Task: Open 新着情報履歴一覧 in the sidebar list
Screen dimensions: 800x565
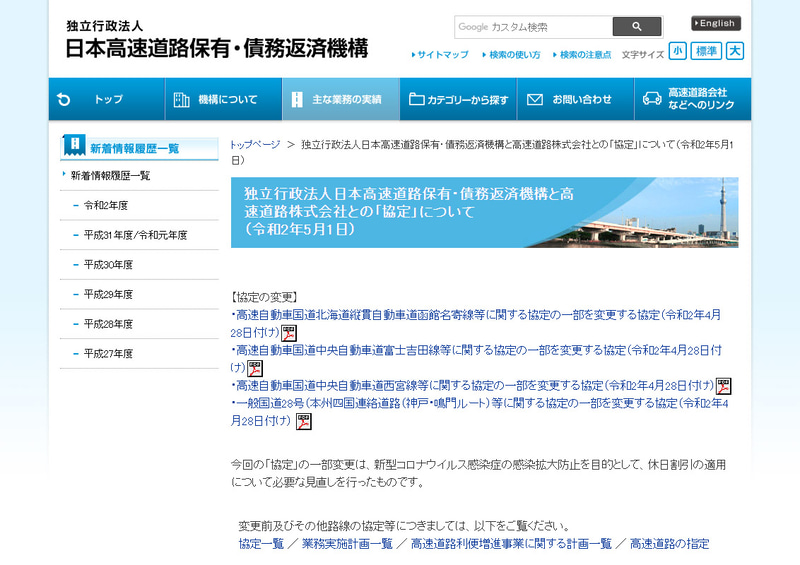Action: tap(110, 176)
